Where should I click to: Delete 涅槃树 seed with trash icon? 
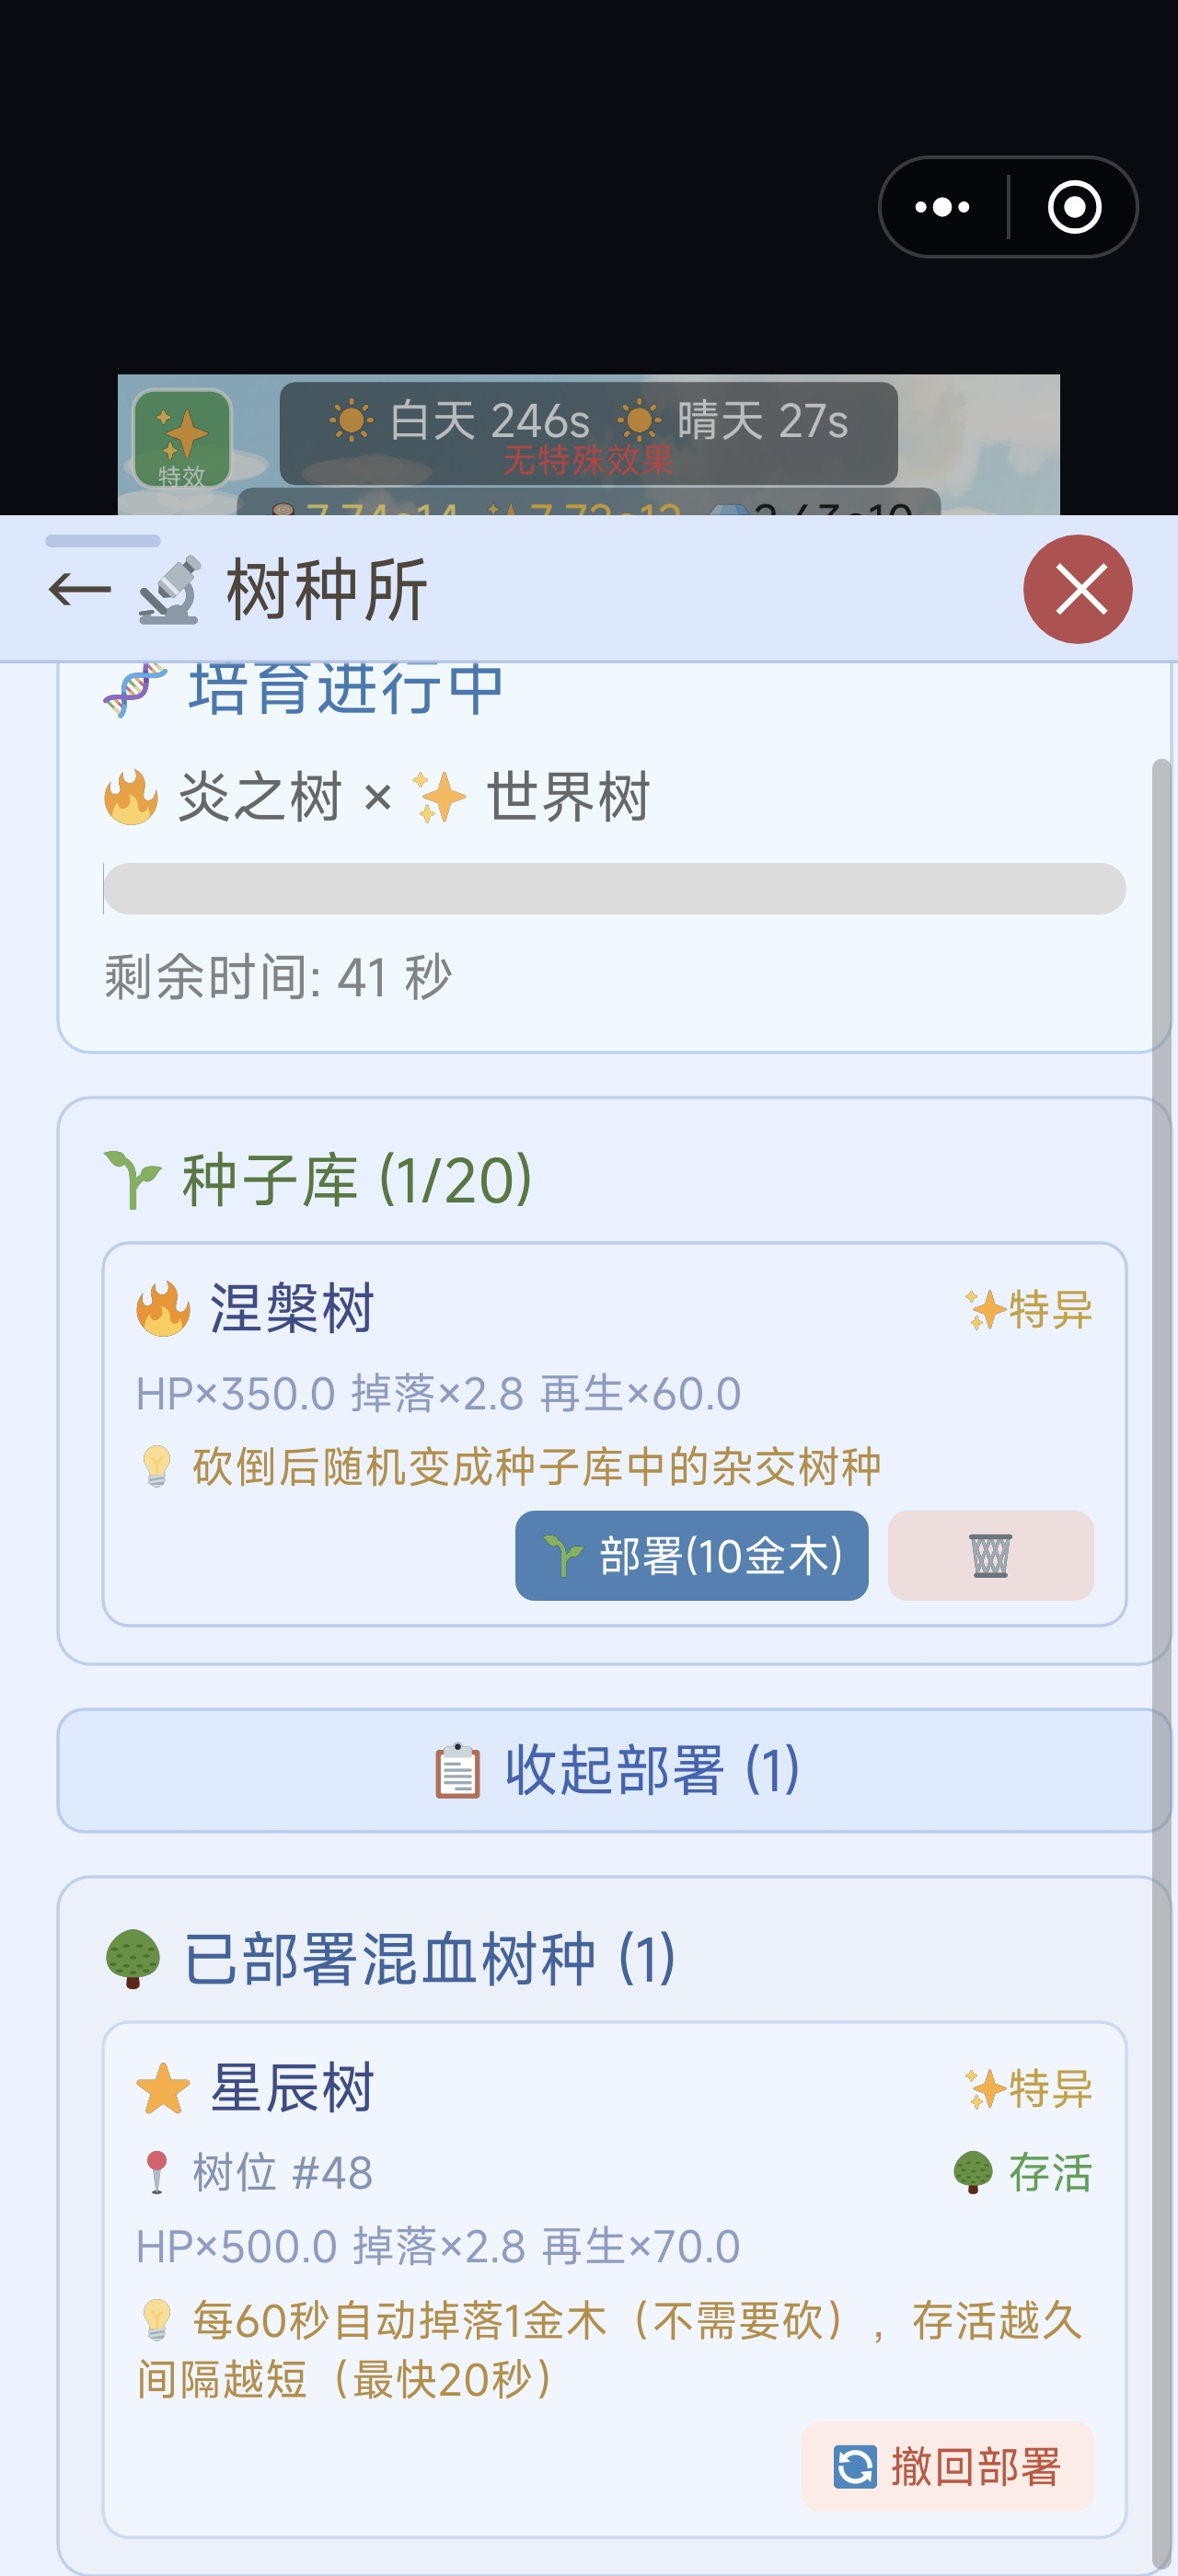(x=990, y=1556)
